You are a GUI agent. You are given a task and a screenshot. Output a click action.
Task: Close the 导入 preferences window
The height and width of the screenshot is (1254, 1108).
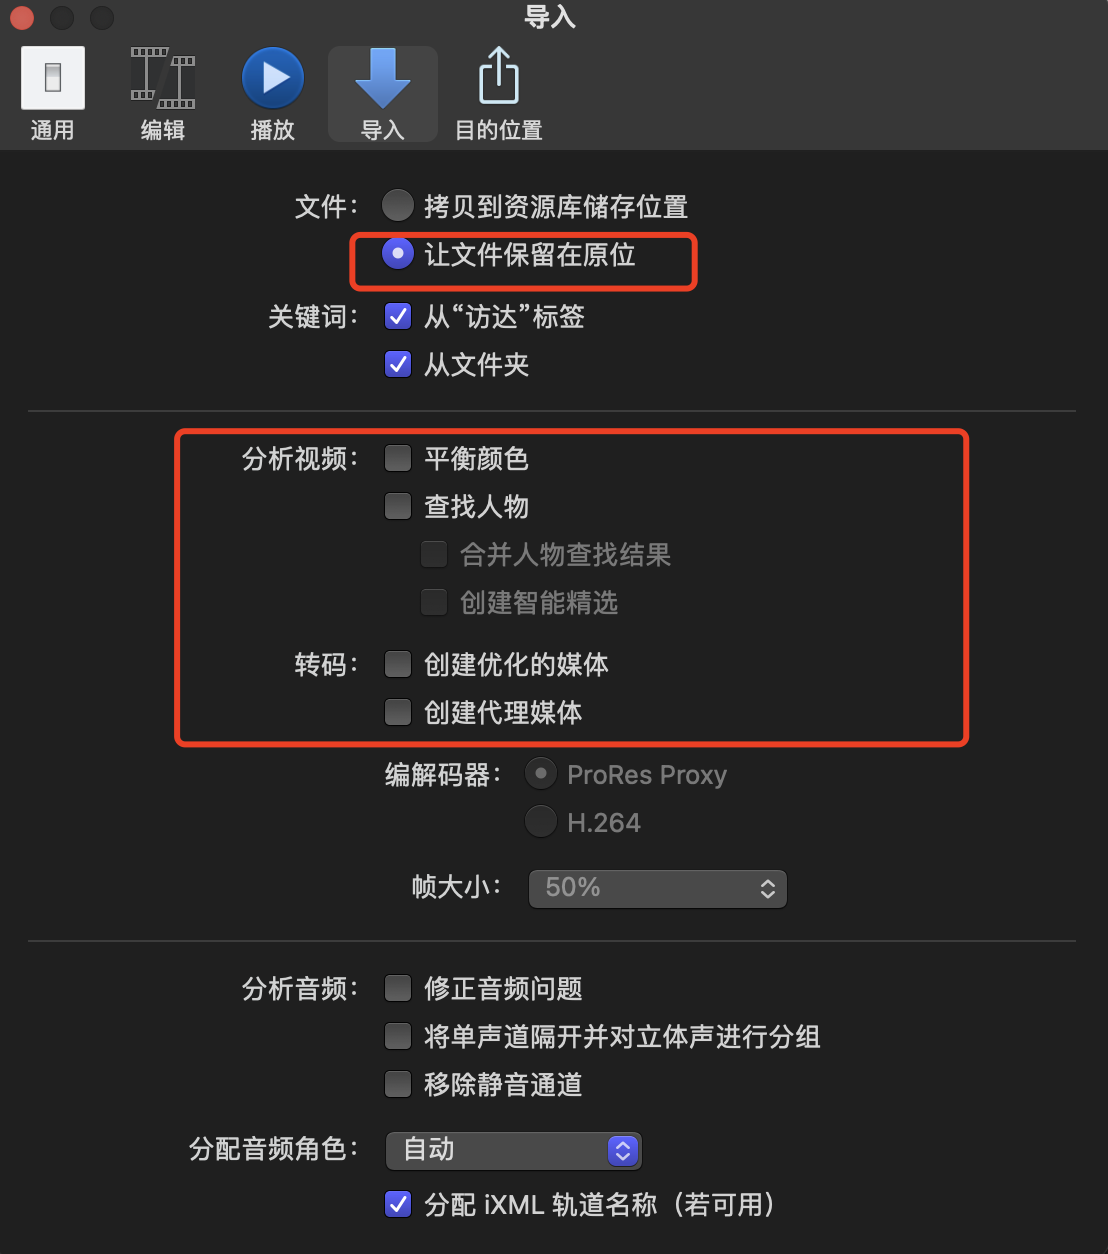(21, 18)
